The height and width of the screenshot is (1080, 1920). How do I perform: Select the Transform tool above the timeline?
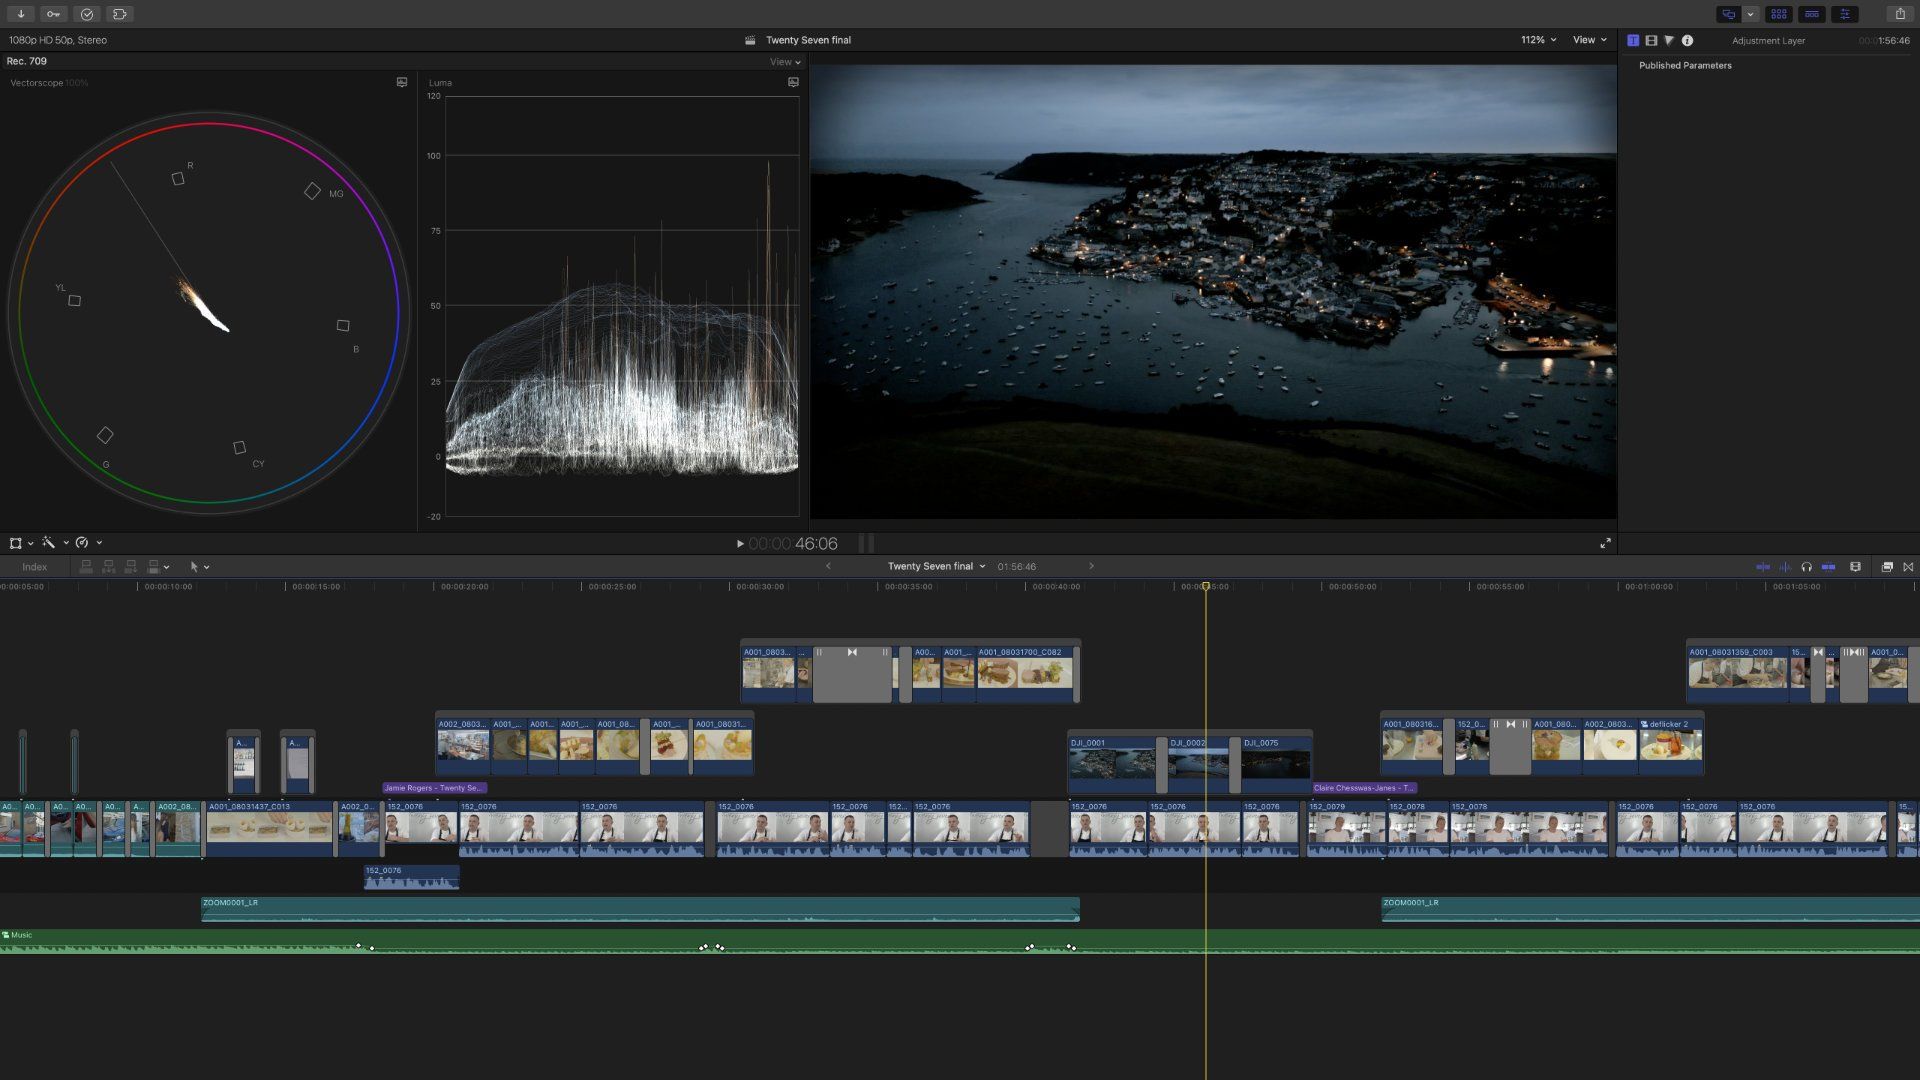(16, 543)
